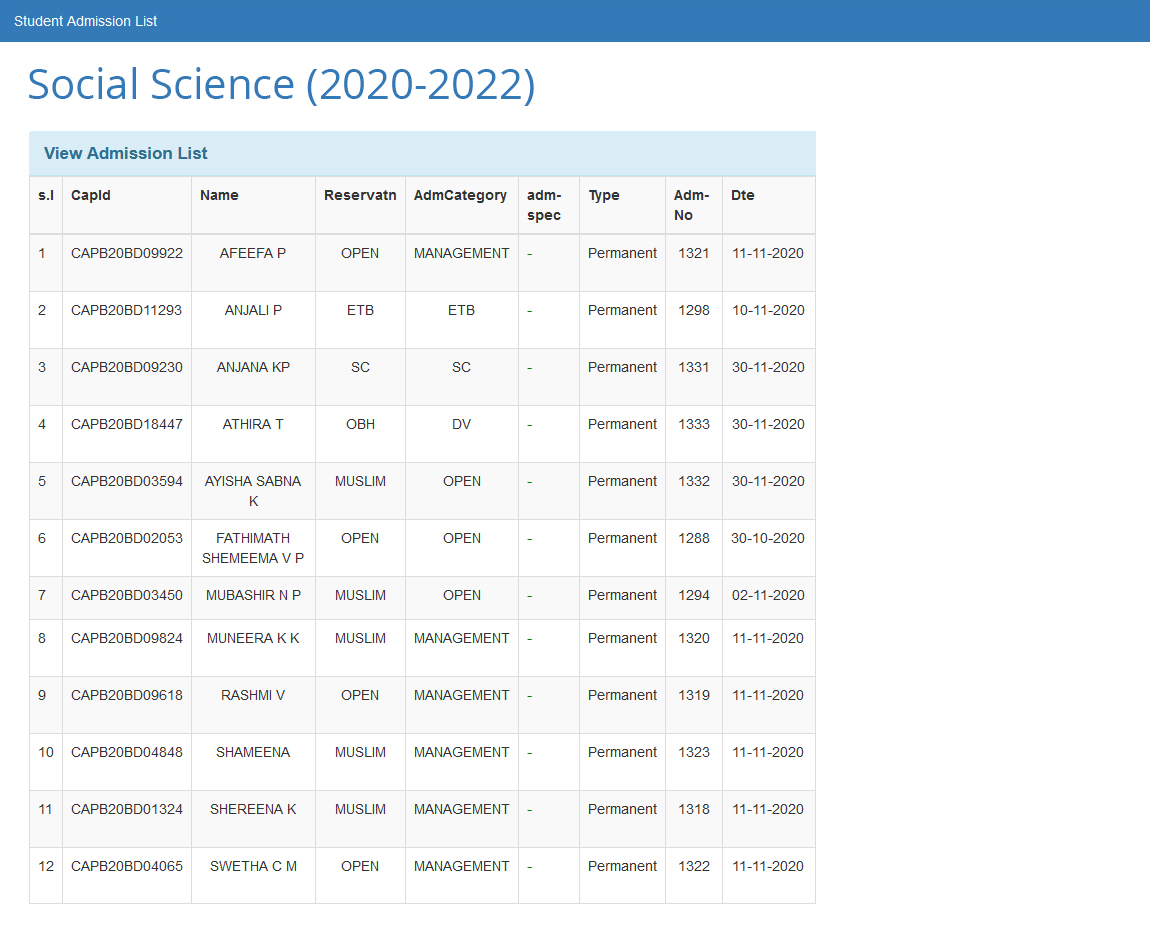The width and height of the screenshot is (1150, 930).
Task: Click admission number 1288
Action: pos(694,538)
